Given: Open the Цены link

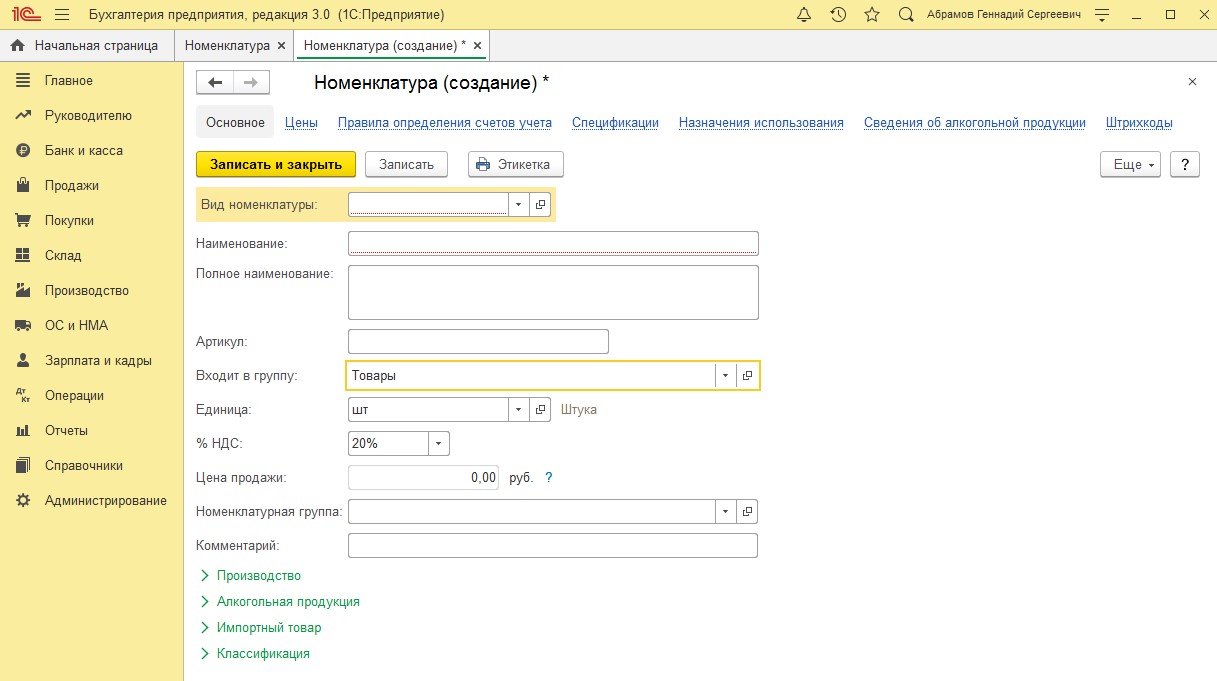Looking at the screenshot, I should click(301, 123).
